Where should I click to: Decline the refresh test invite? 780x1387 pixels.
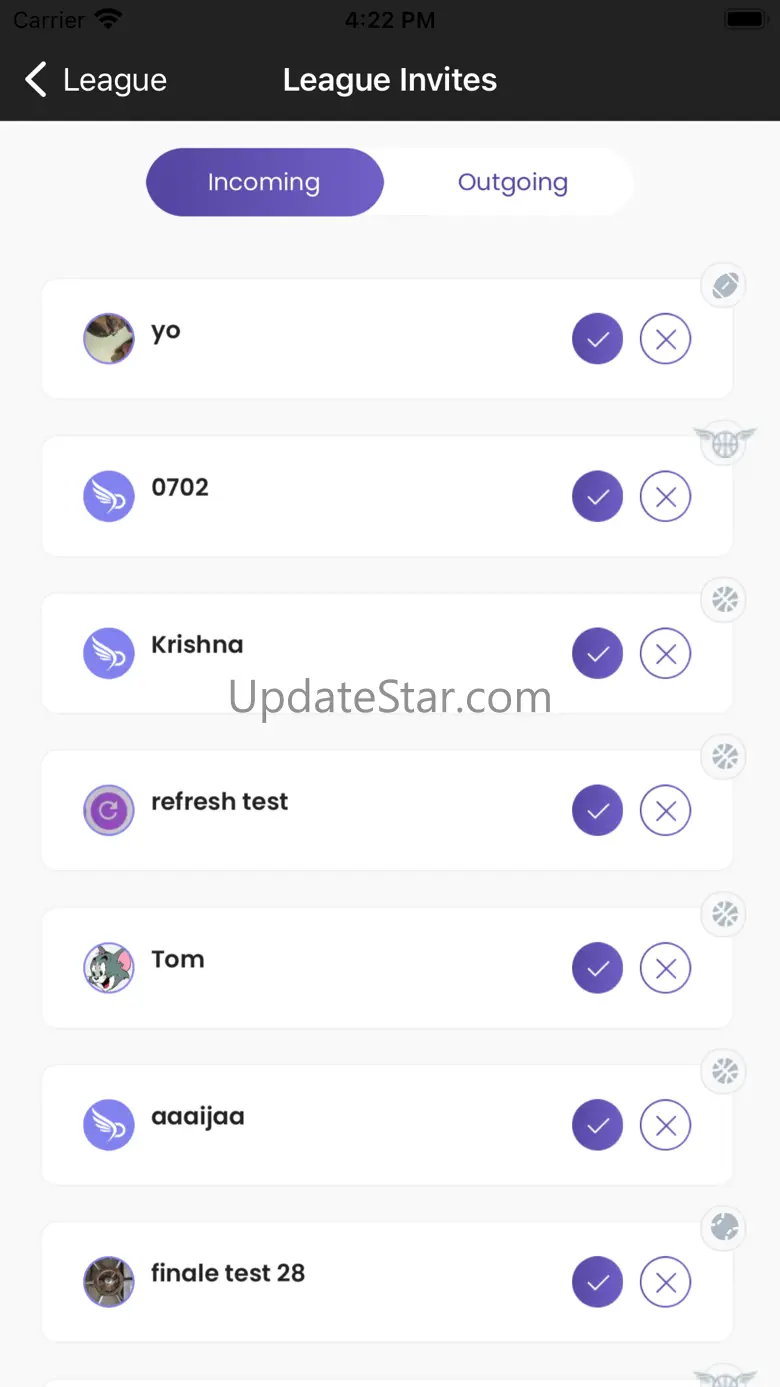tap(665, 810)
